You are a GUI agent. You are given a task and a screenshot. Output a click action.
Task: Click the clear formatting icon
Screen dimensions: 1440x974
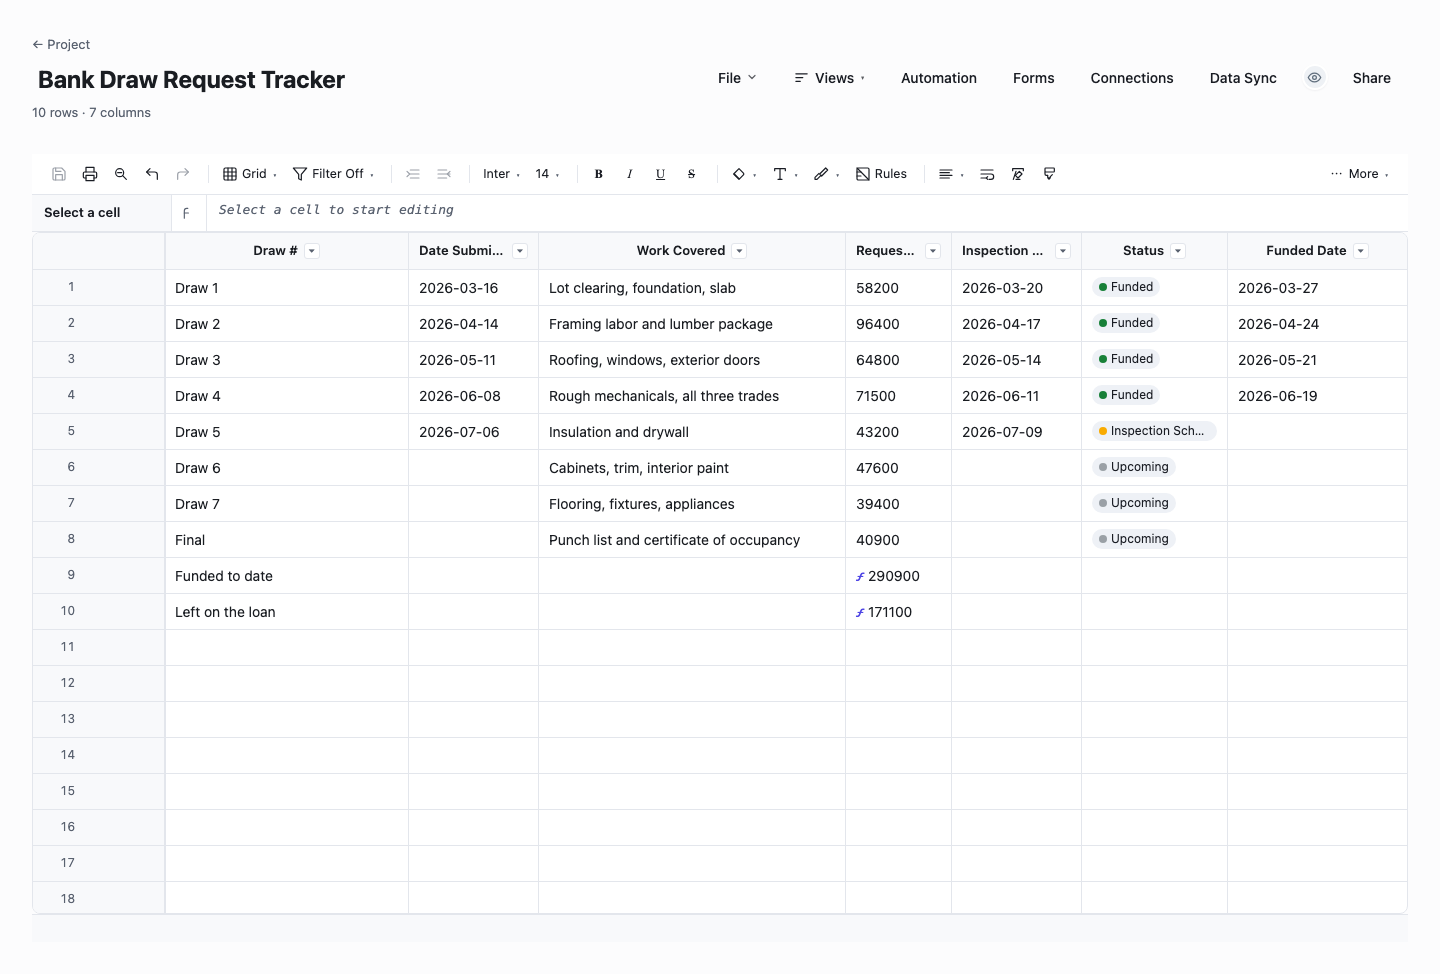coord(1018,174)
